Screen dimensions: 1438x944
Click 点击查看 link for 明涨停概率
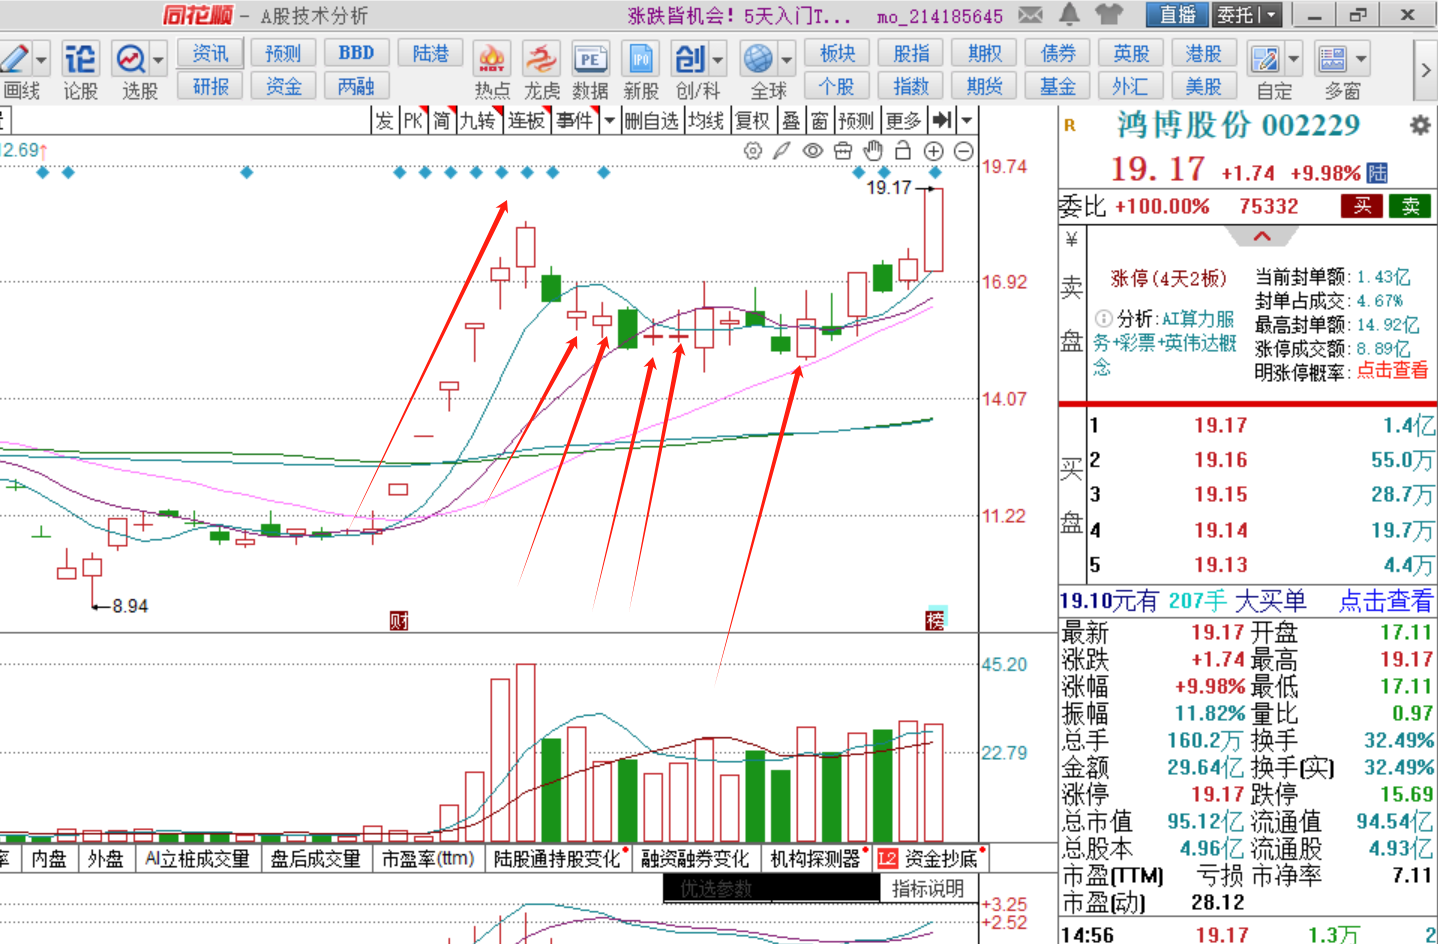coord(1392,370)
